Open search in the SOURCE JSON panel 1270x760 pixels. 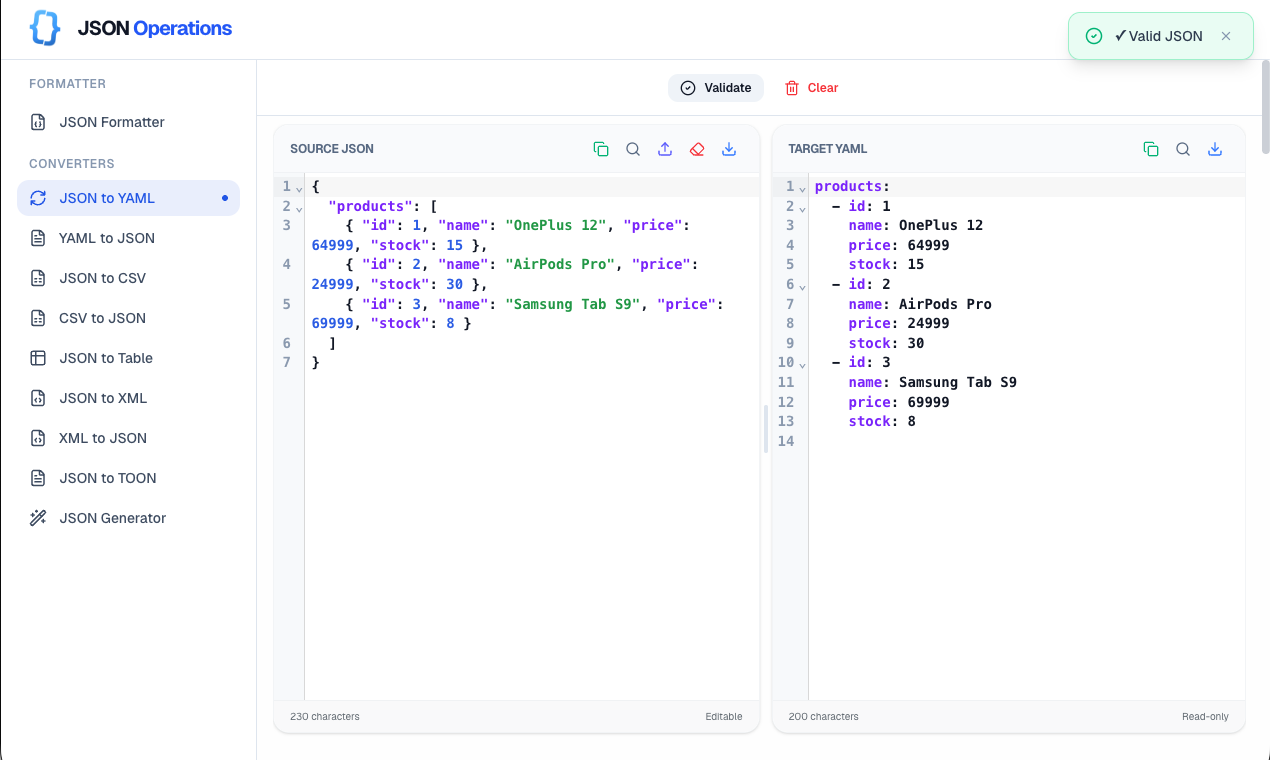tap(633, 148)
